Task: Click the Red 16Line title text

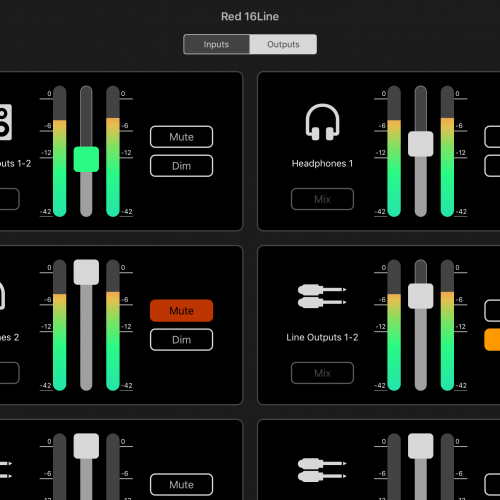Action: click(250, 16)
